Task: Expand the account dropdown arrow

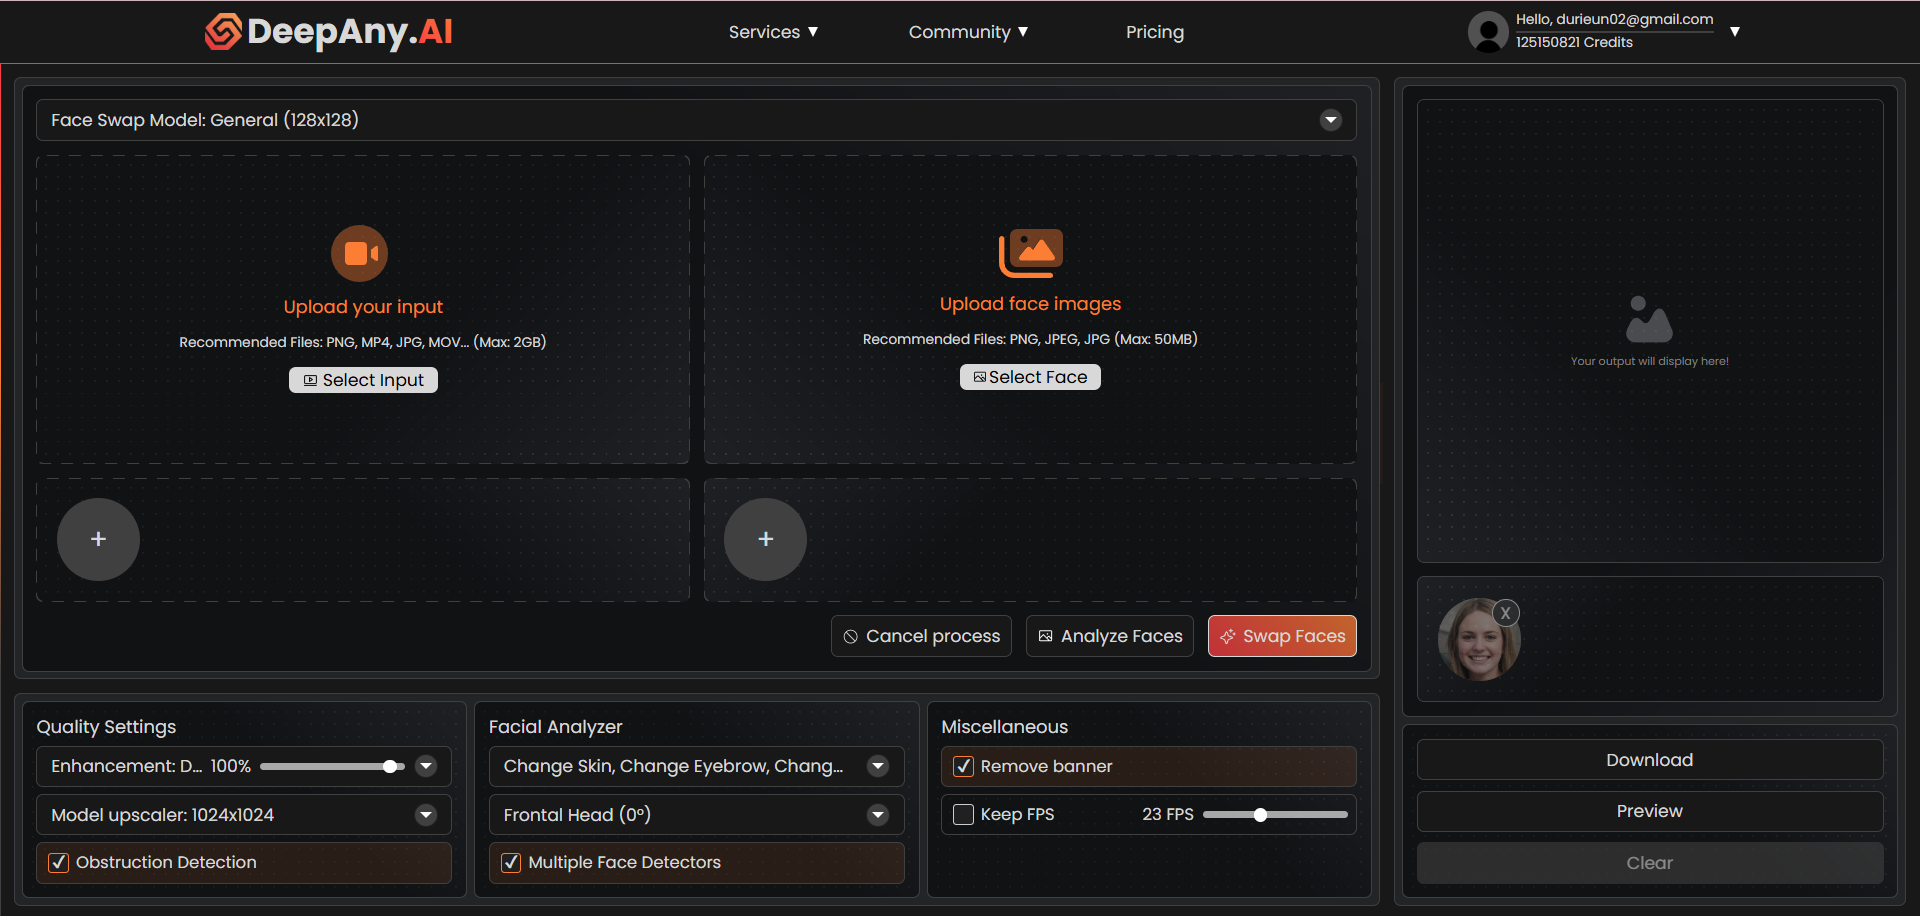Action: (x=1735, y=32)
